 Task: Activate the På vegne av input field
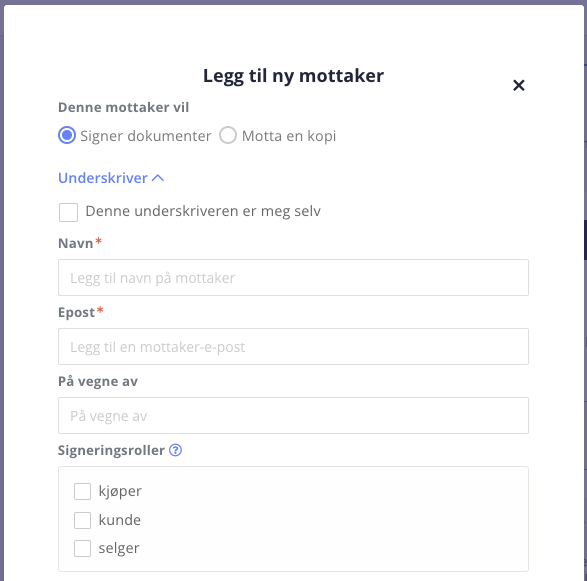pyautogui.click(x=294, y=416)
